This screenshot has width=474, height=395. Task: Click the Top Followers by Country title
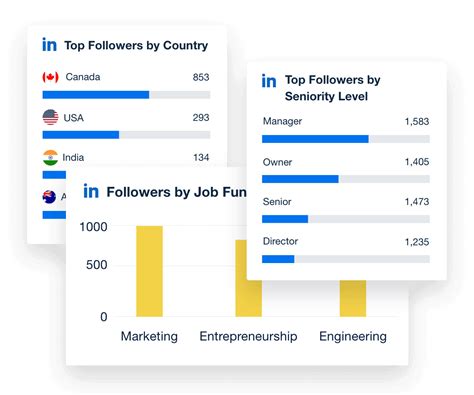(x=136, y=45)
